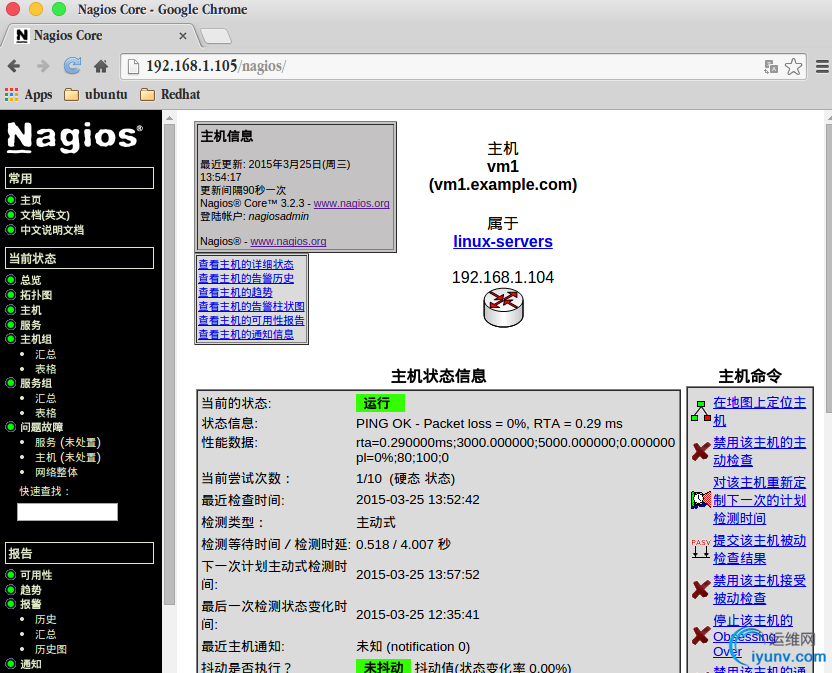
Task: Open 网络整体 in the sidebar
Action: point(56,472)
